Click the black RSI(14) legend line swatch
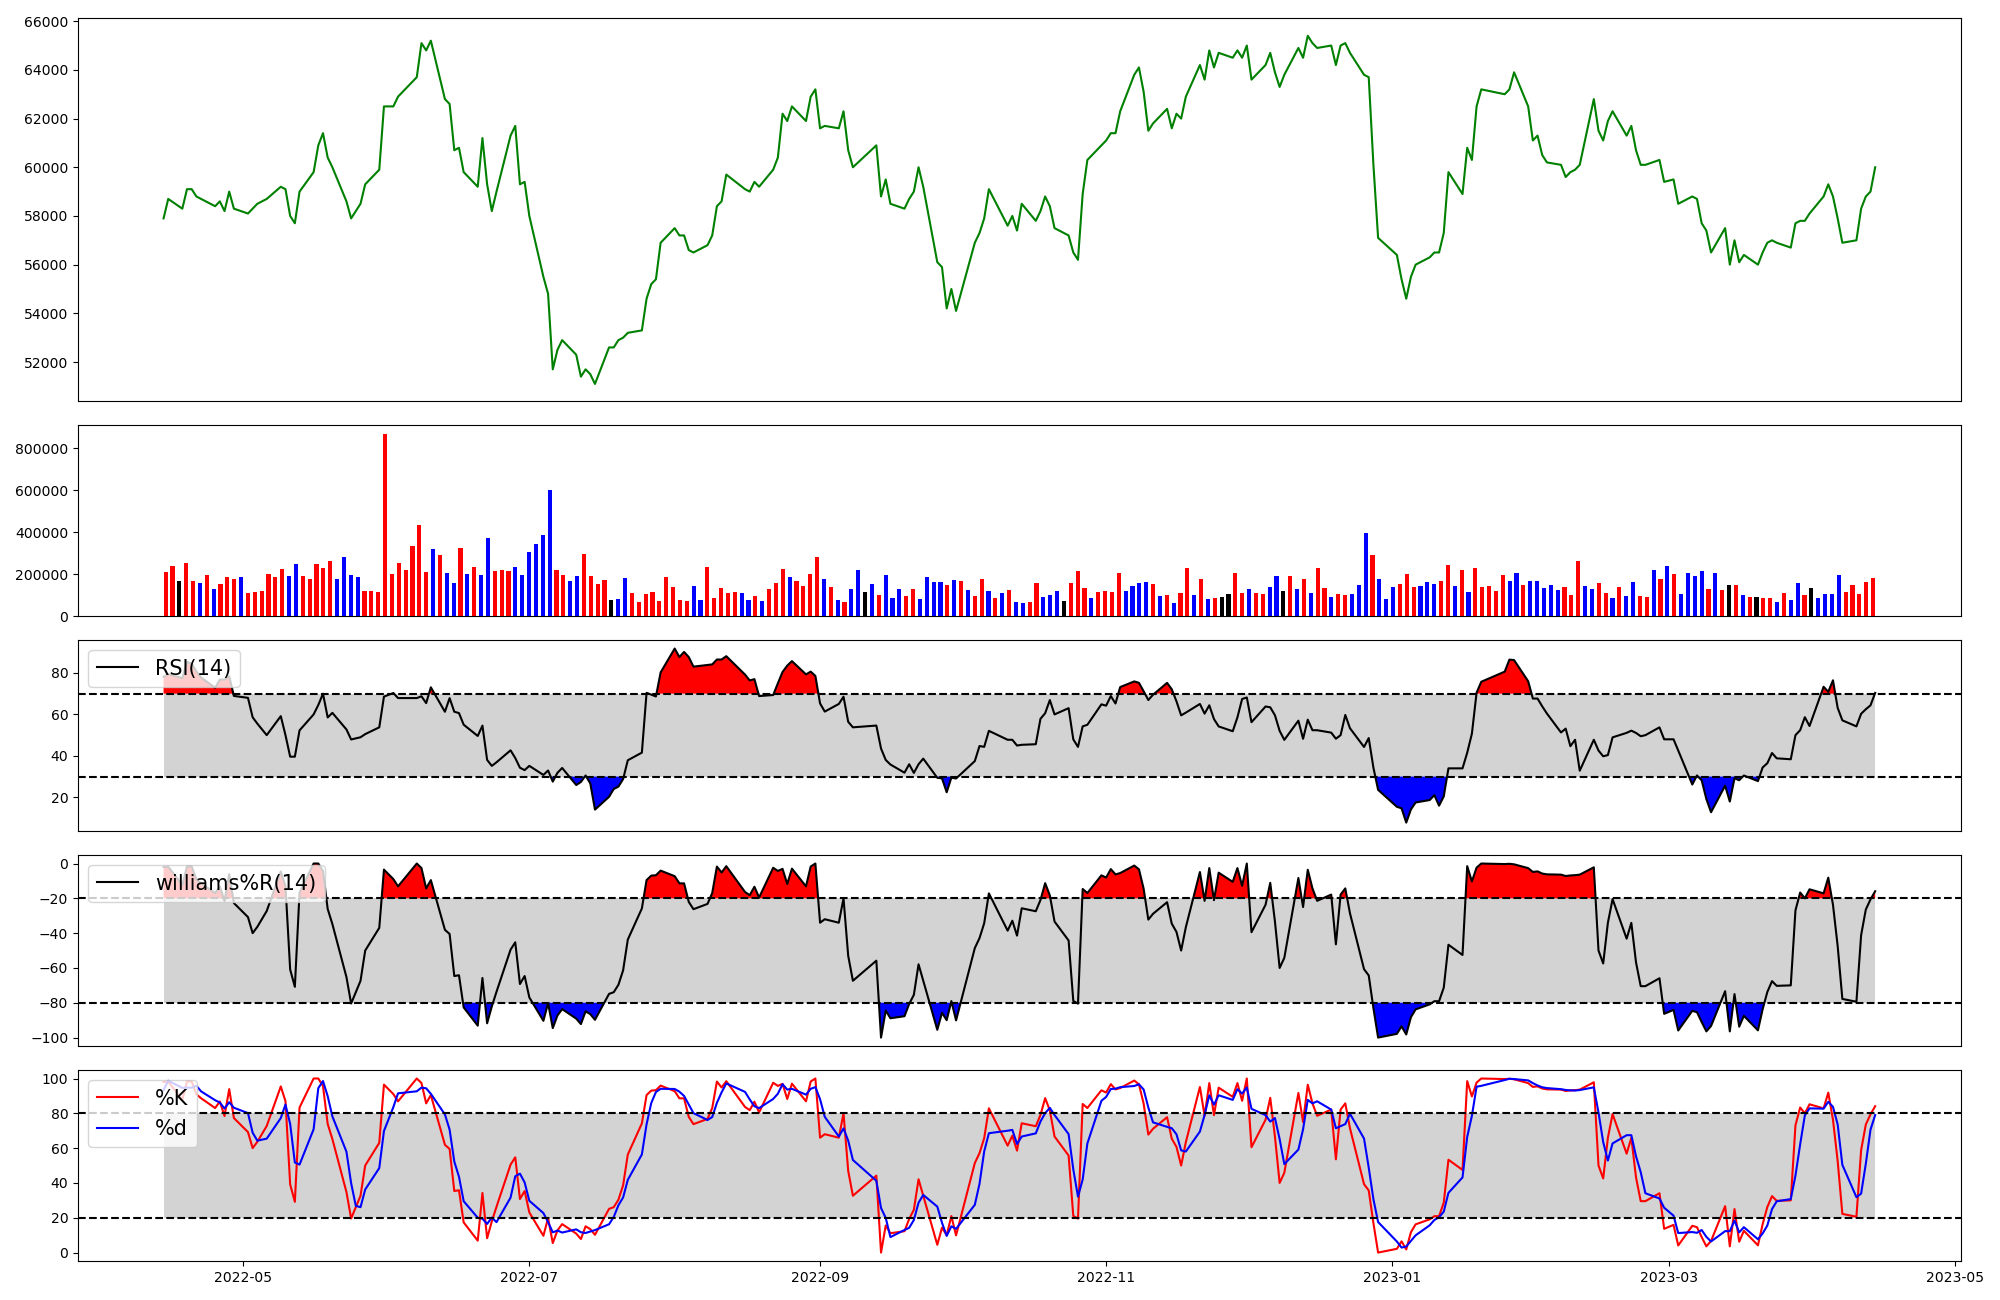This screenshot has height=1300, width=2000. [119, 668]
